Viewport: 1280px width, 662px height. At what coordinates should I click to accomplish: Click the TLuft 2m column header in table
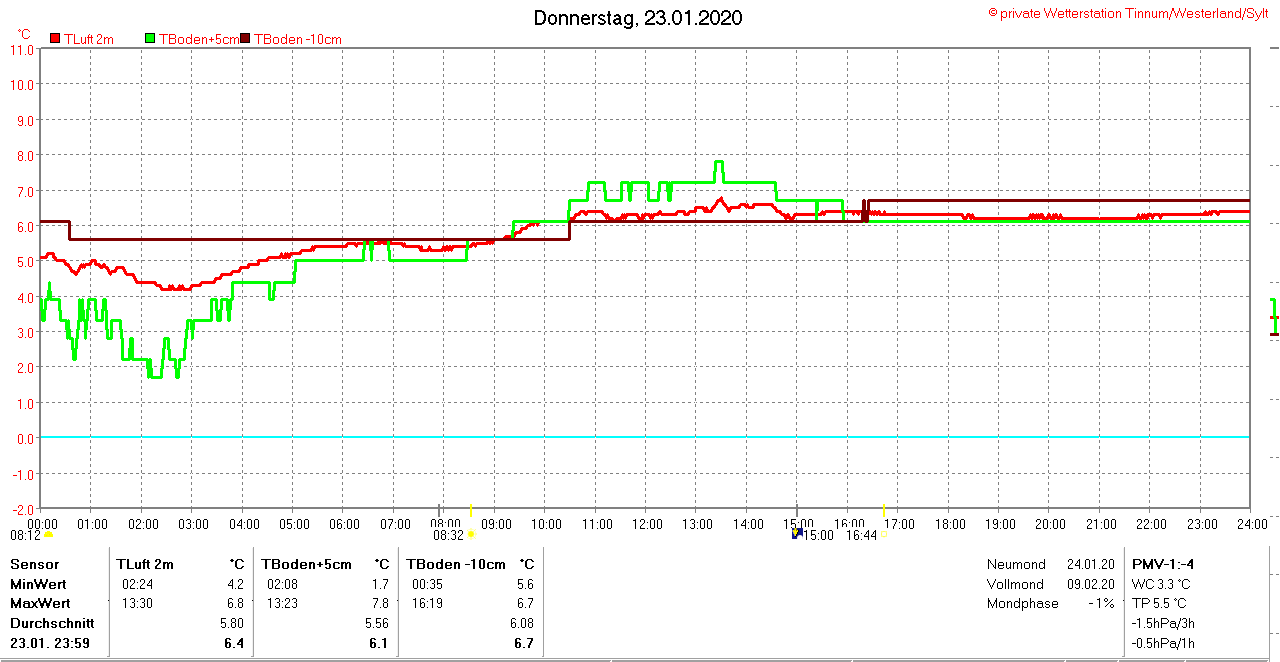click(x=145, y=564)
